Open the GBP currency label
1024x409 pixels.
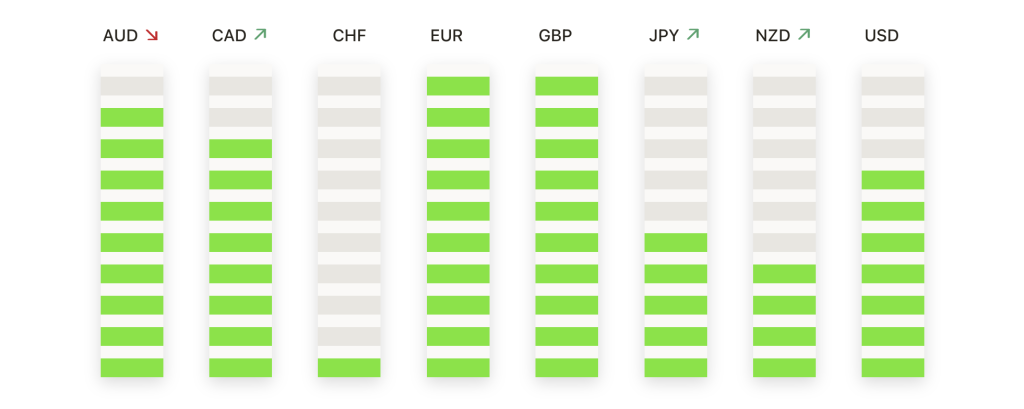coord(555,36)
